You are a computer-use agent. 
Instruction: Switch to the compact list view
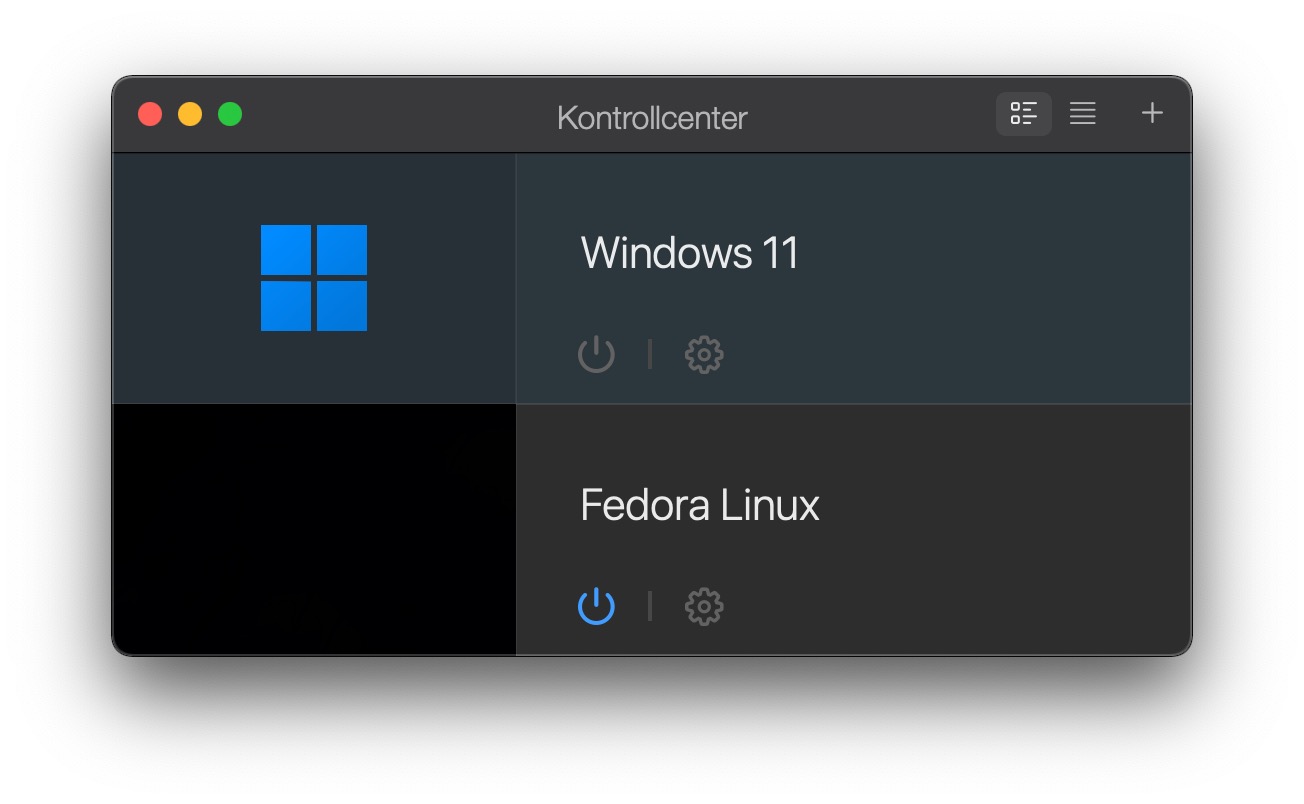(x=1082, y=114)
